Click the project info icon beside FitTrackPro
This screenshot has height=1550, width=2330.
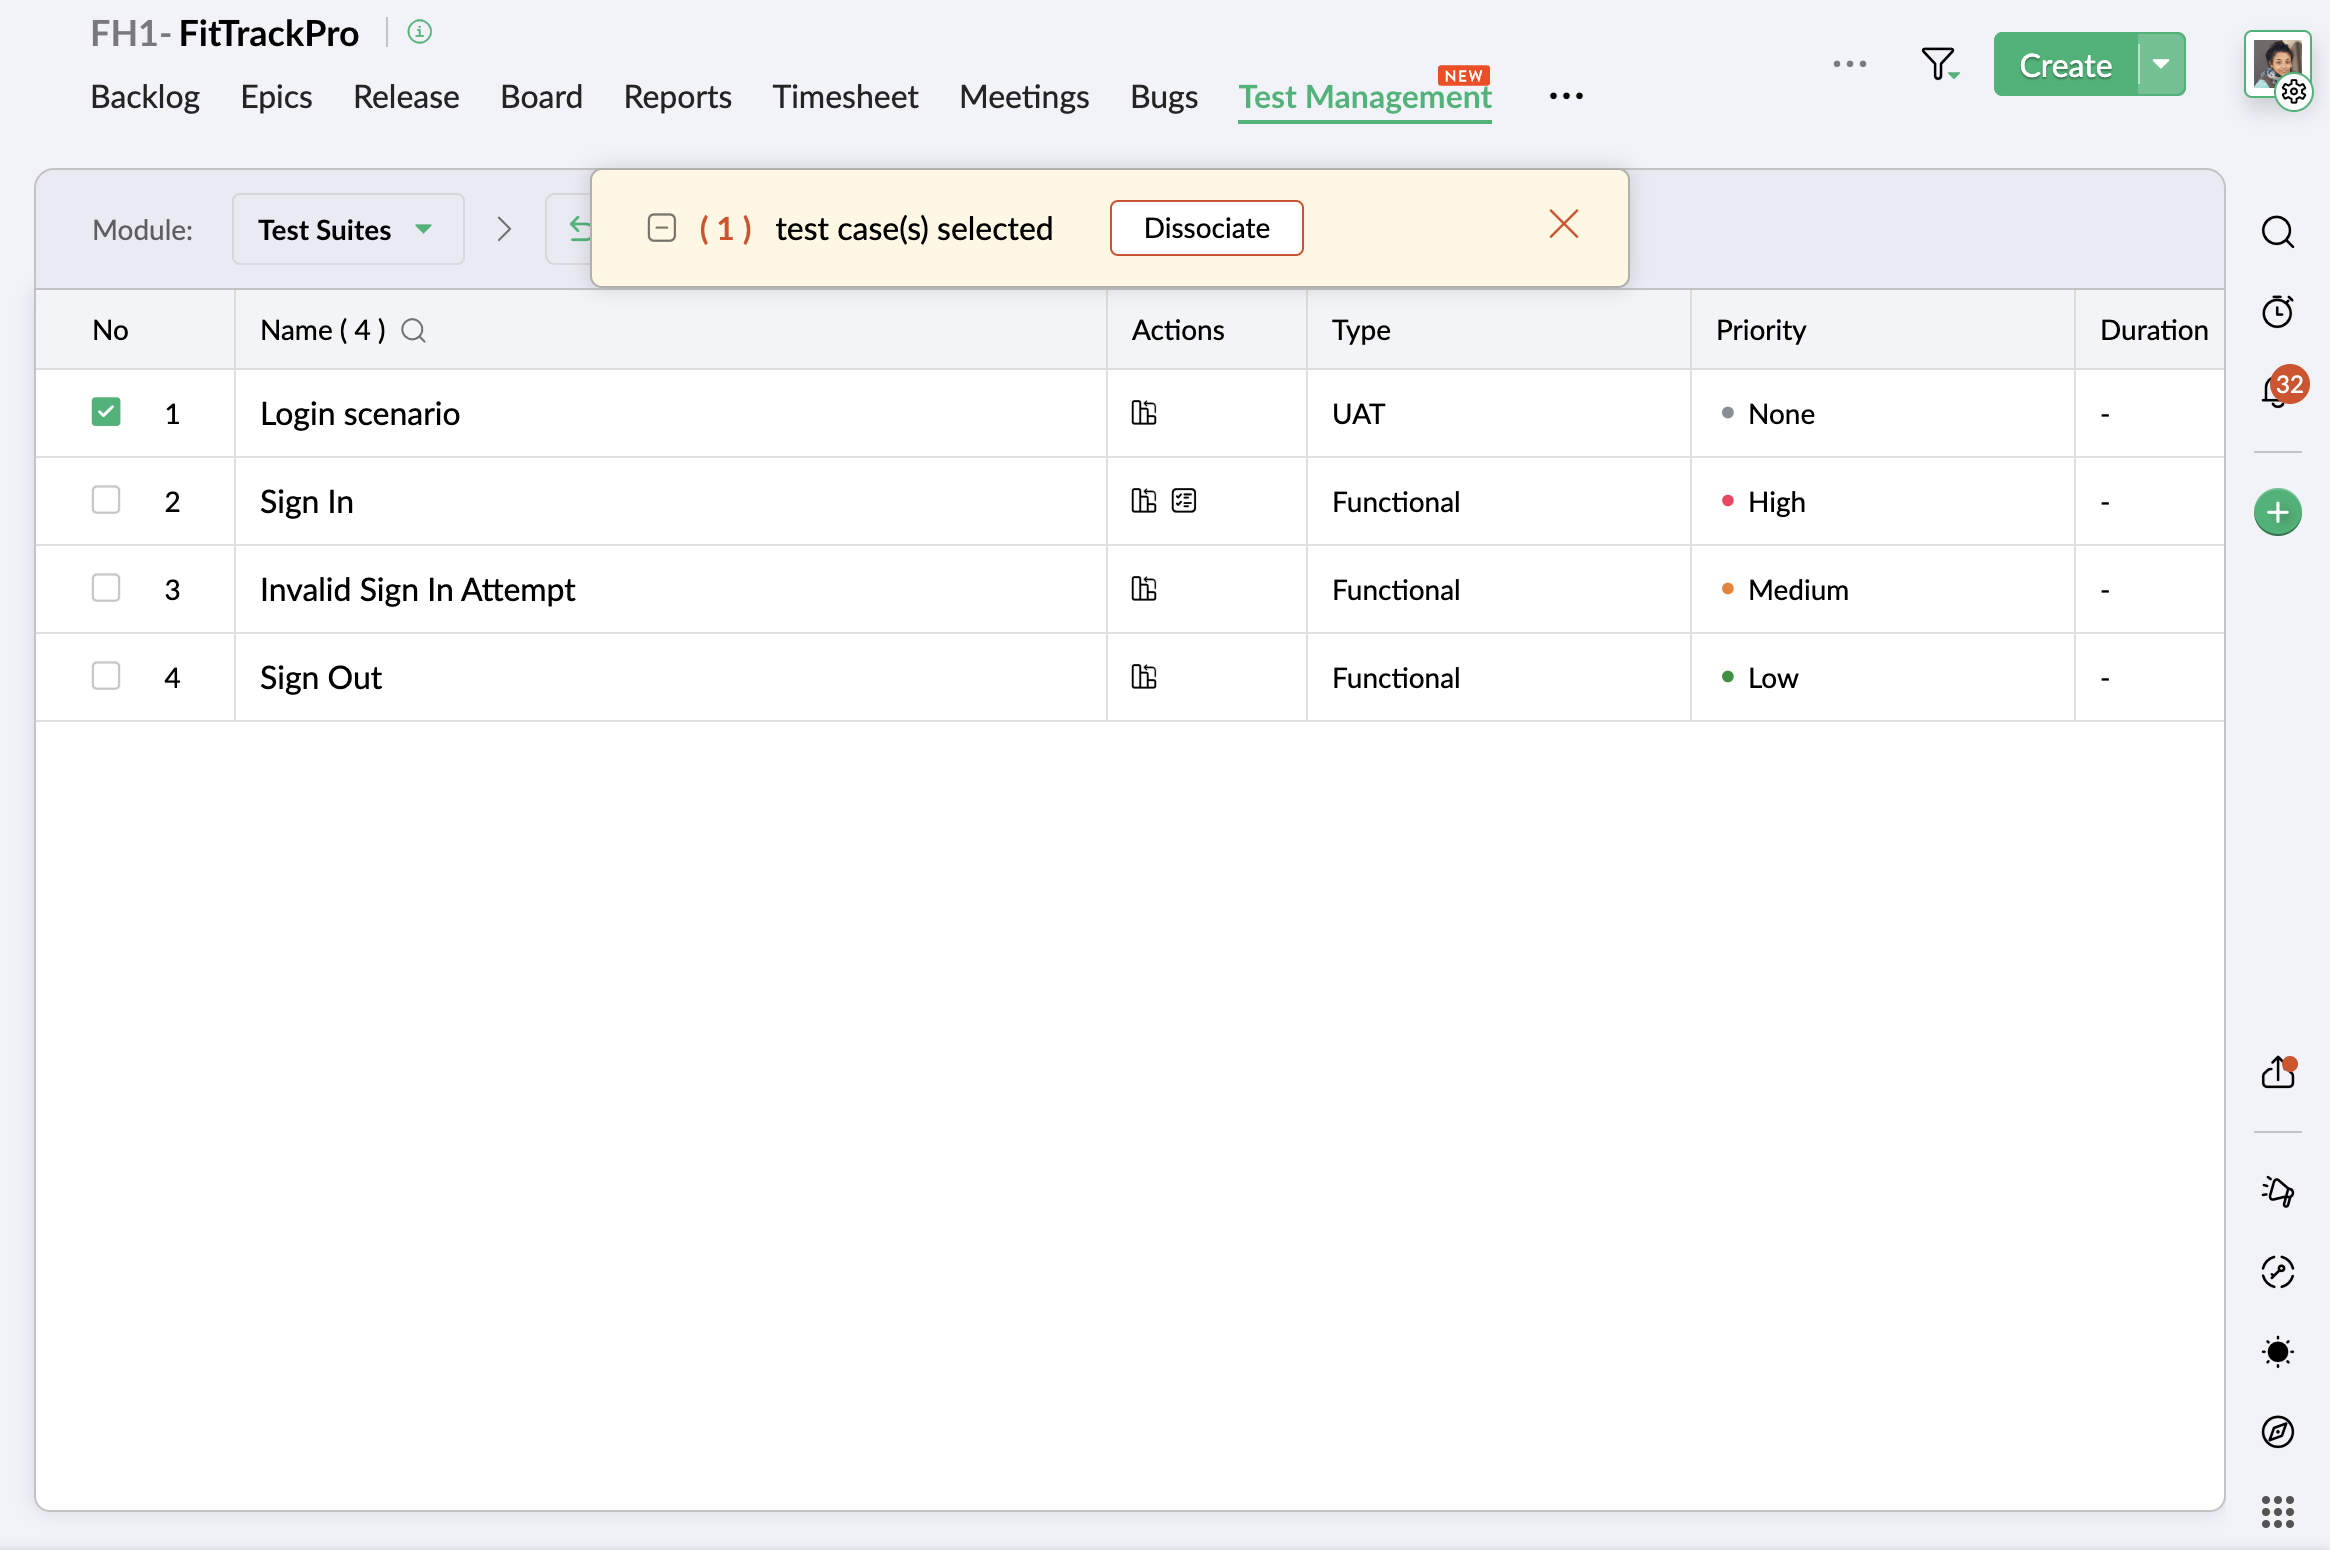coord(420,33)
